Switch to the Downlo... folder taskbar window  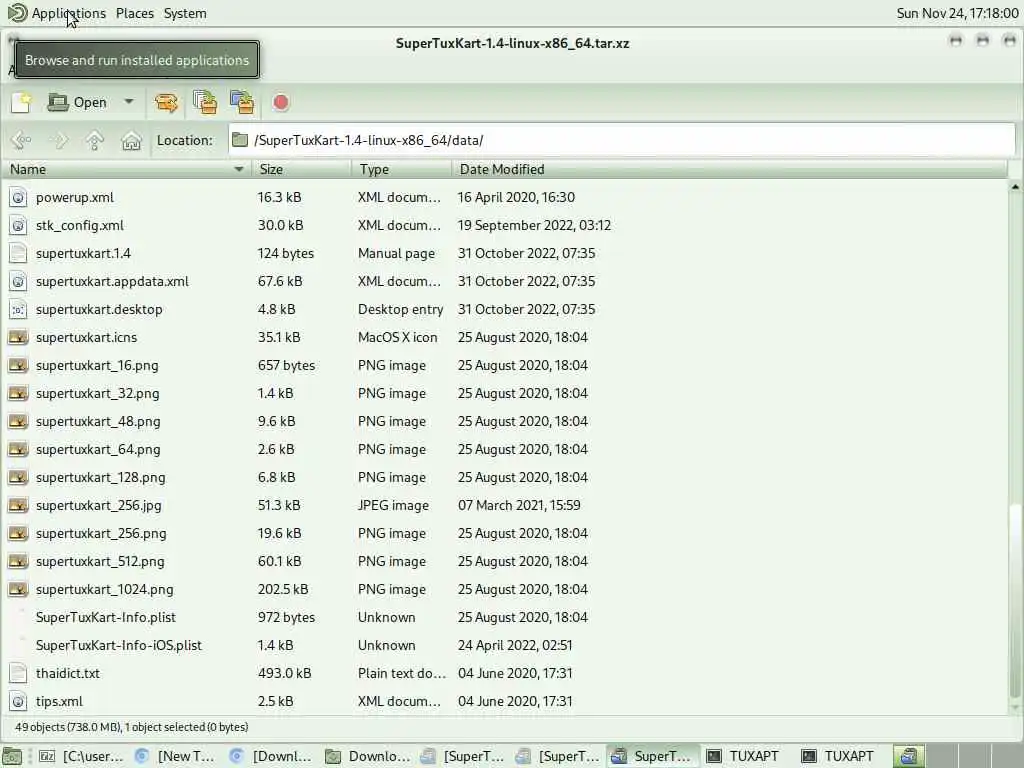coord(368,756)
